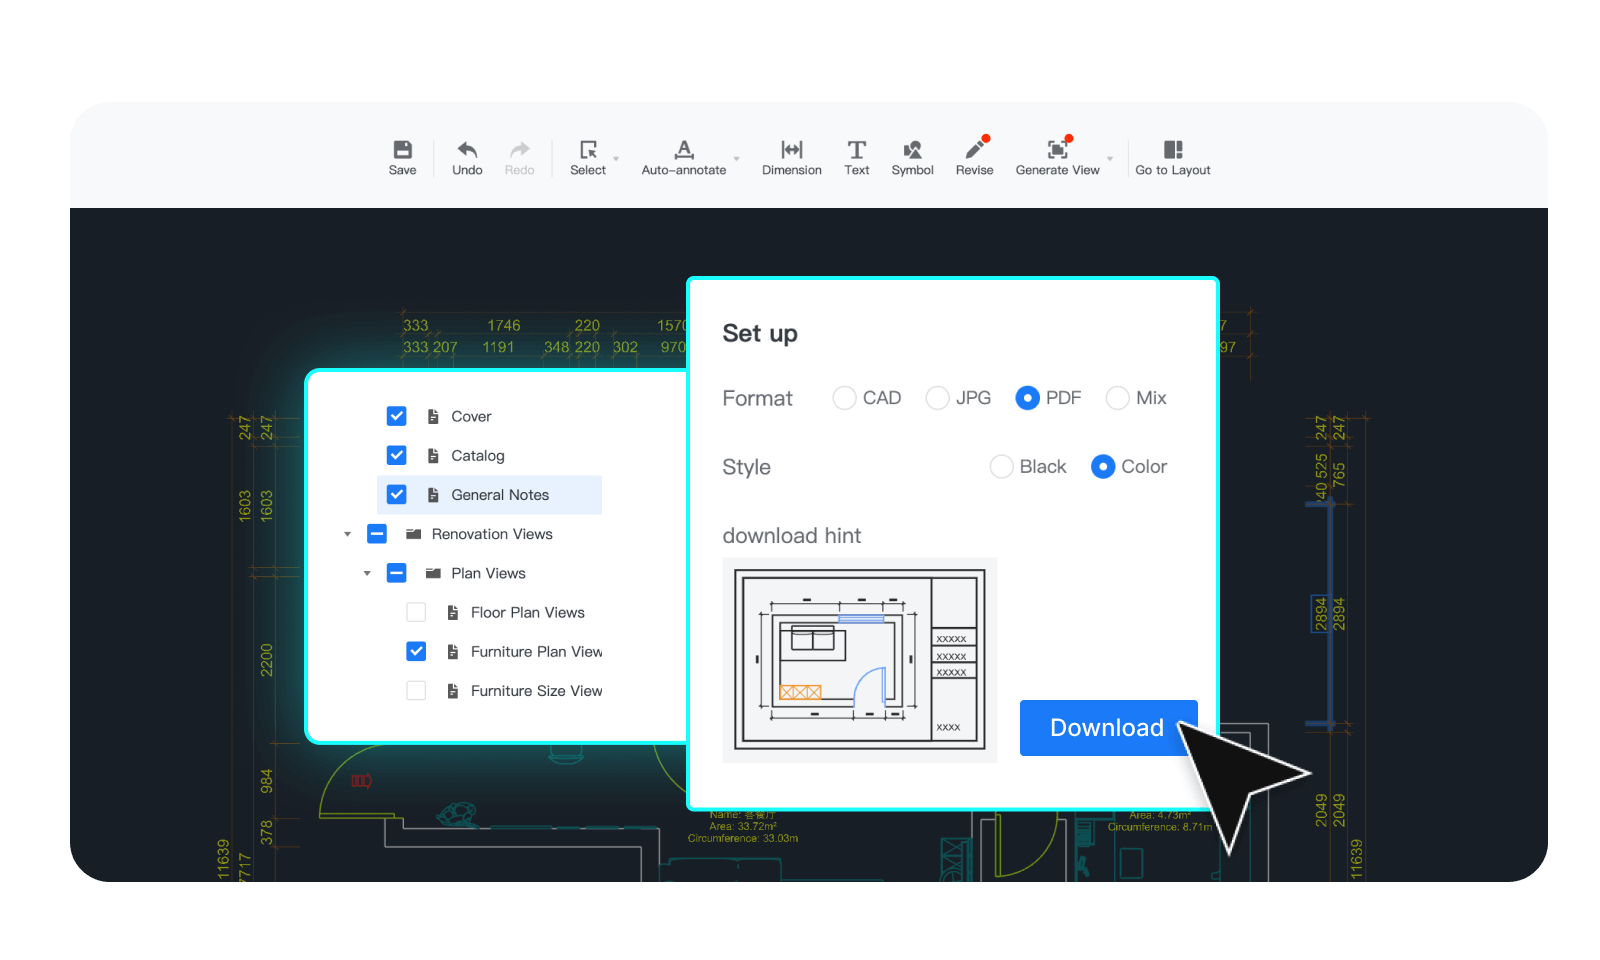Uncheck the Catalog checkbox
Viewport: 1600px width, 960px height.
tap(397, 455)
